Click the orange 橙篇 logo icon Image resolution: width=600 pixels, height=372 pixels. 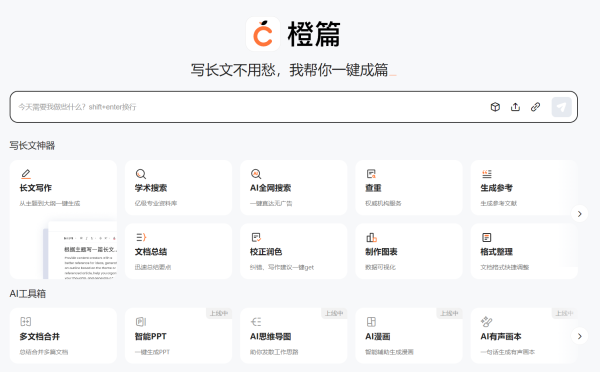click(x=263, y=34)
